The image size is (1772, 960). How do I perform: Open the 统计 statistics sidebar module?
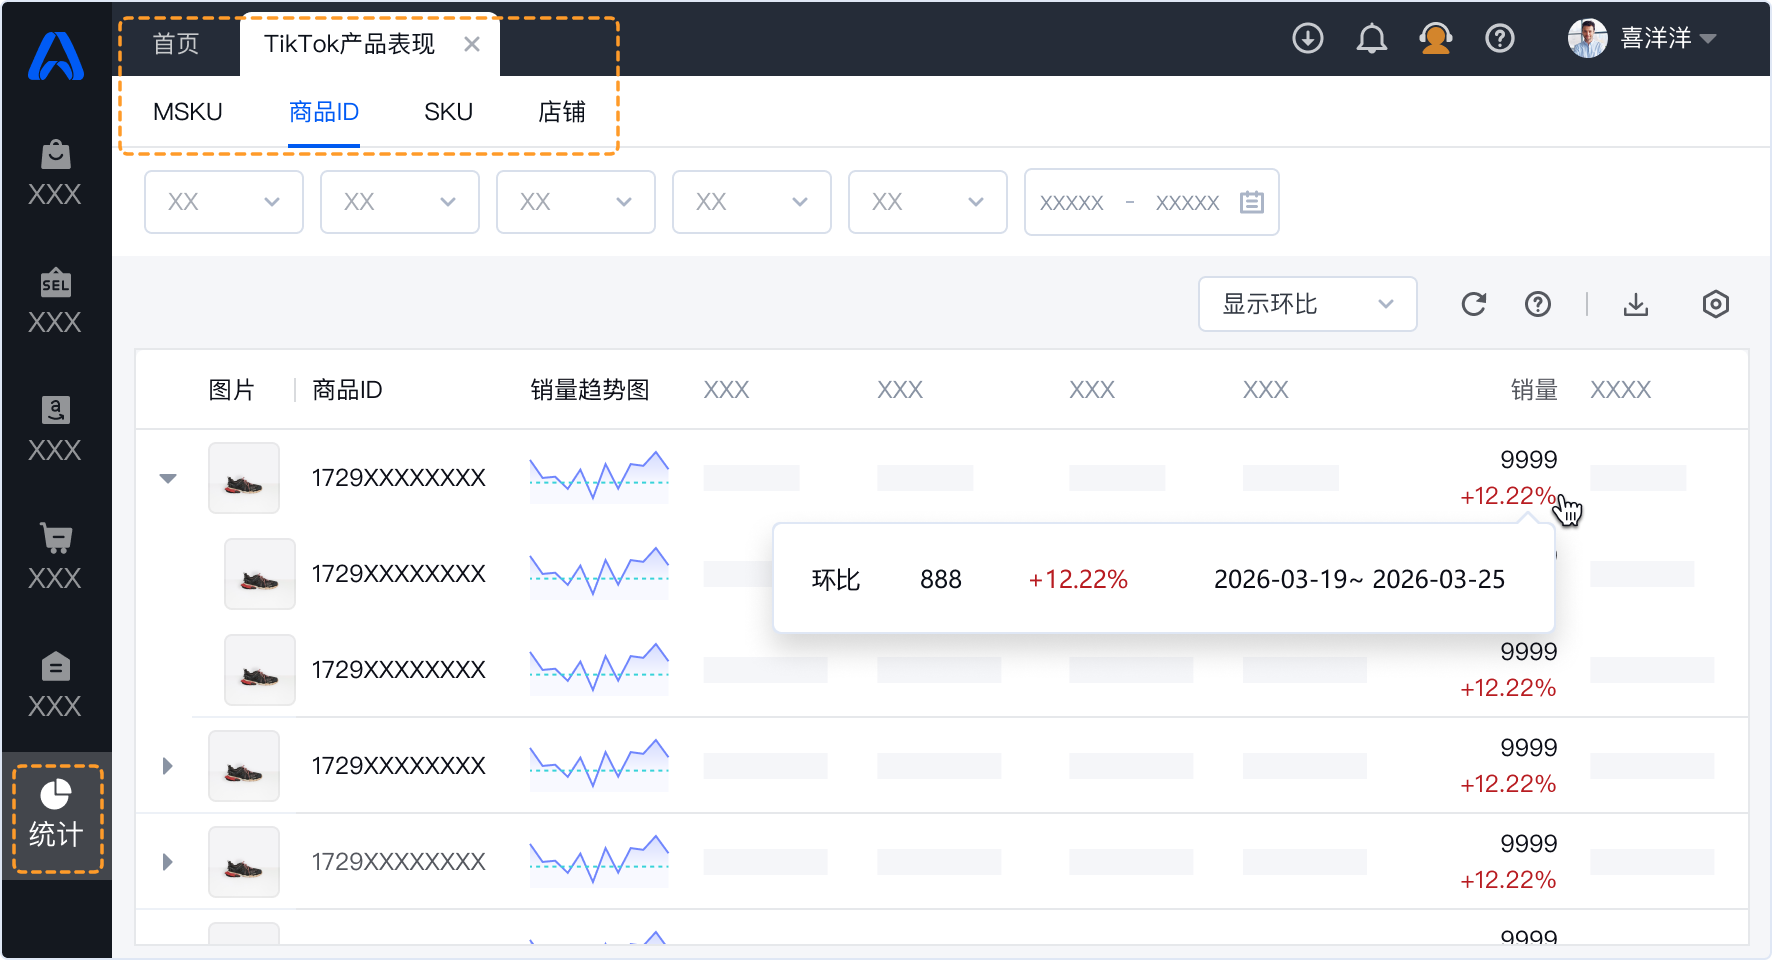click(x=56, y=815)
